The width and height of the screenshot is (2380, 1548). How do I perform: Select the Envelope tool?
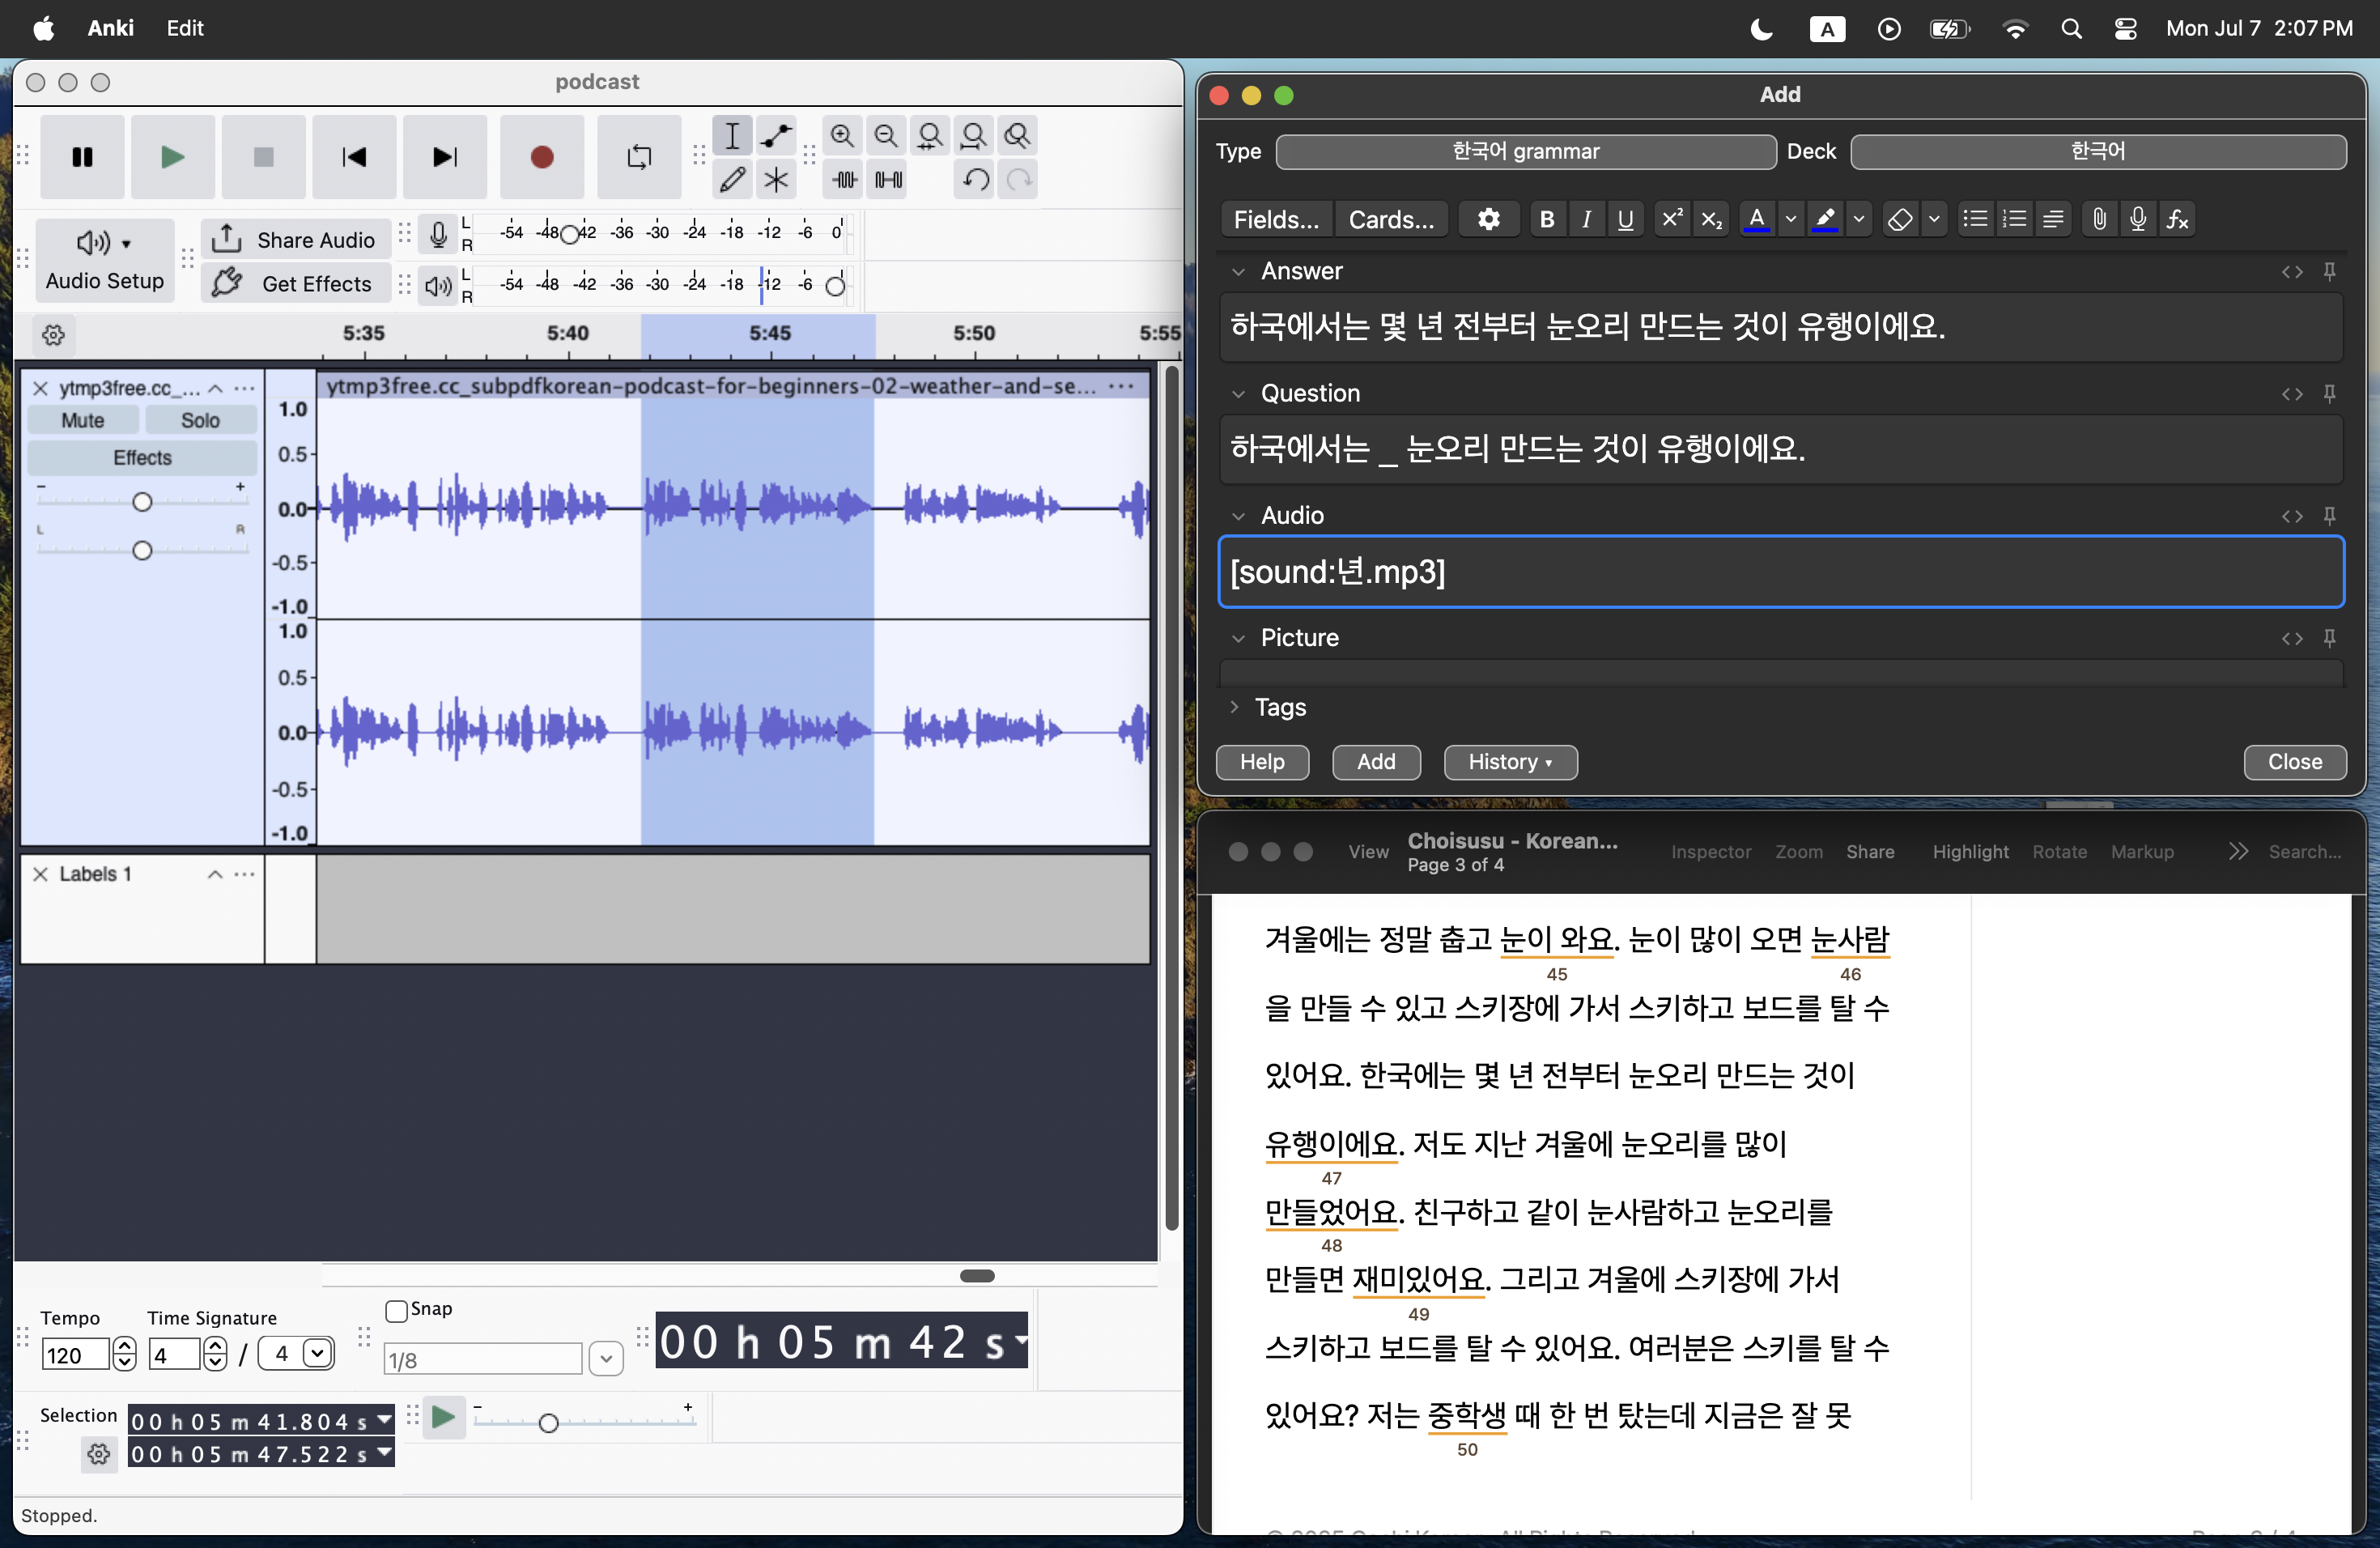[775, 135]
